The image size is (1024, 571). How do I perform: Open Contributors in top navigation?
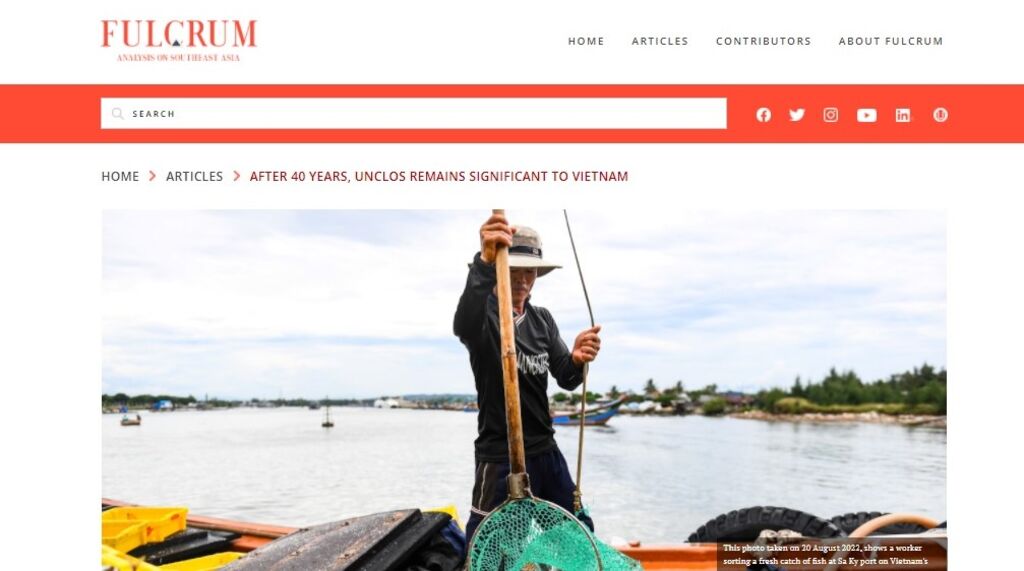(x=763, y=41)
